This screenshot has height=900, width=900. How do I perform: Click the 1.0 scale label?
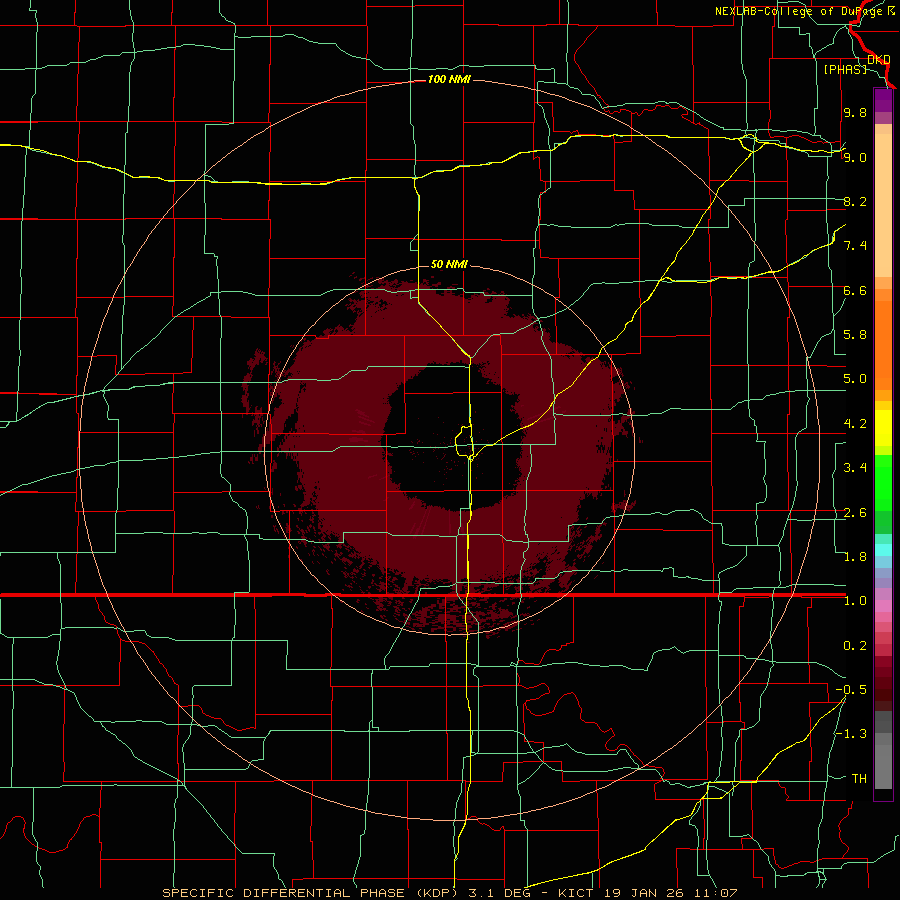pyautogui.click(x=855, y=601)
